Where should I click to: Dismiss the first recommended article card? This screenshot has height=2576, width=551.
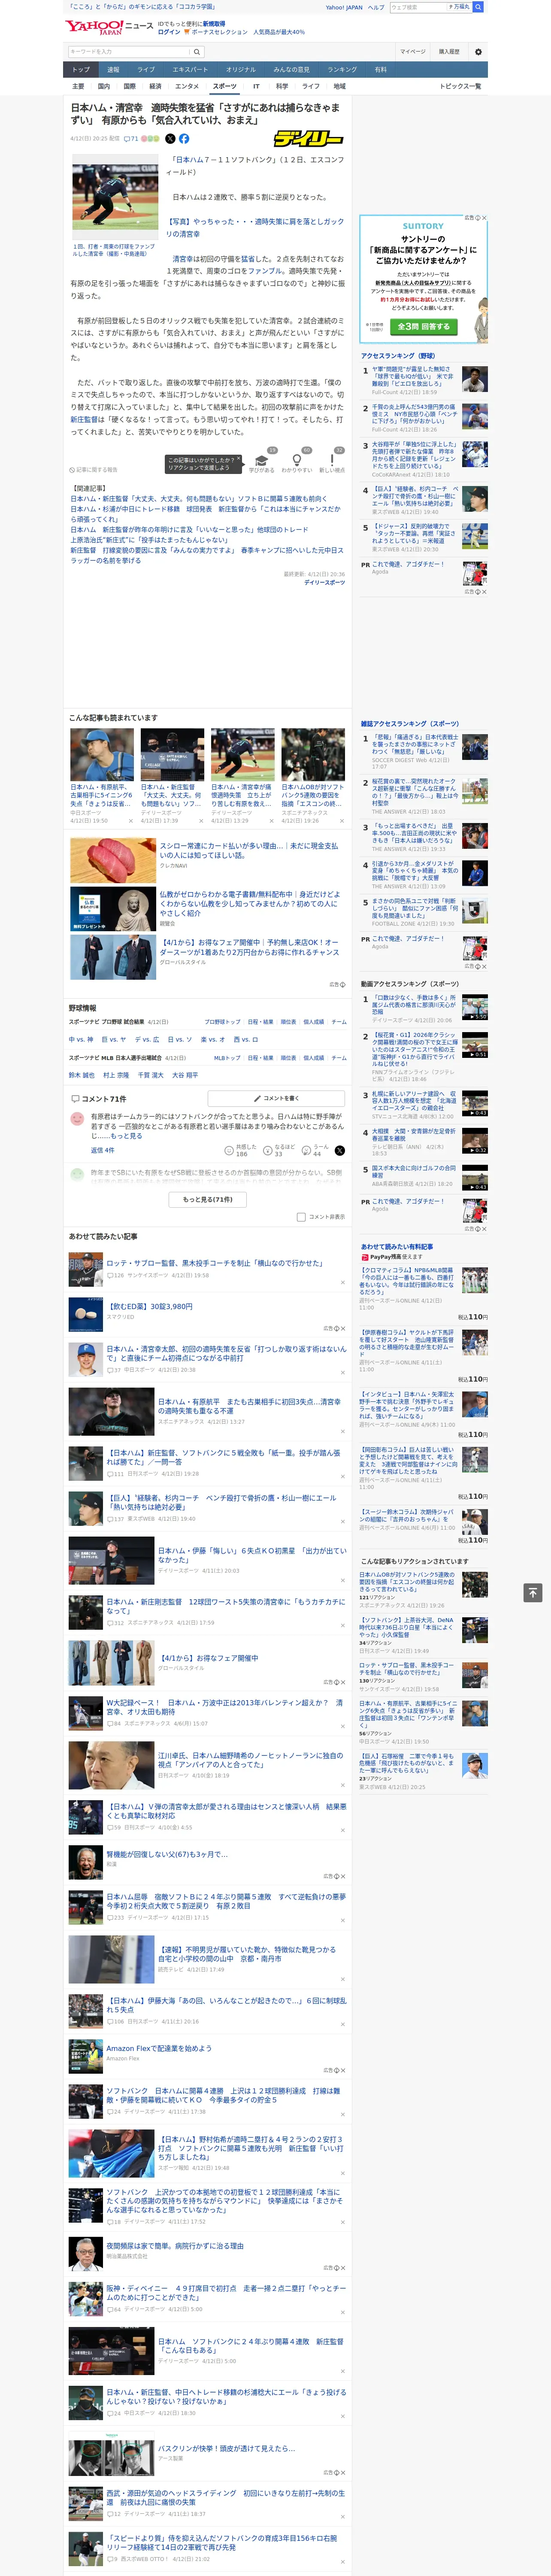(x=130, y=821)
